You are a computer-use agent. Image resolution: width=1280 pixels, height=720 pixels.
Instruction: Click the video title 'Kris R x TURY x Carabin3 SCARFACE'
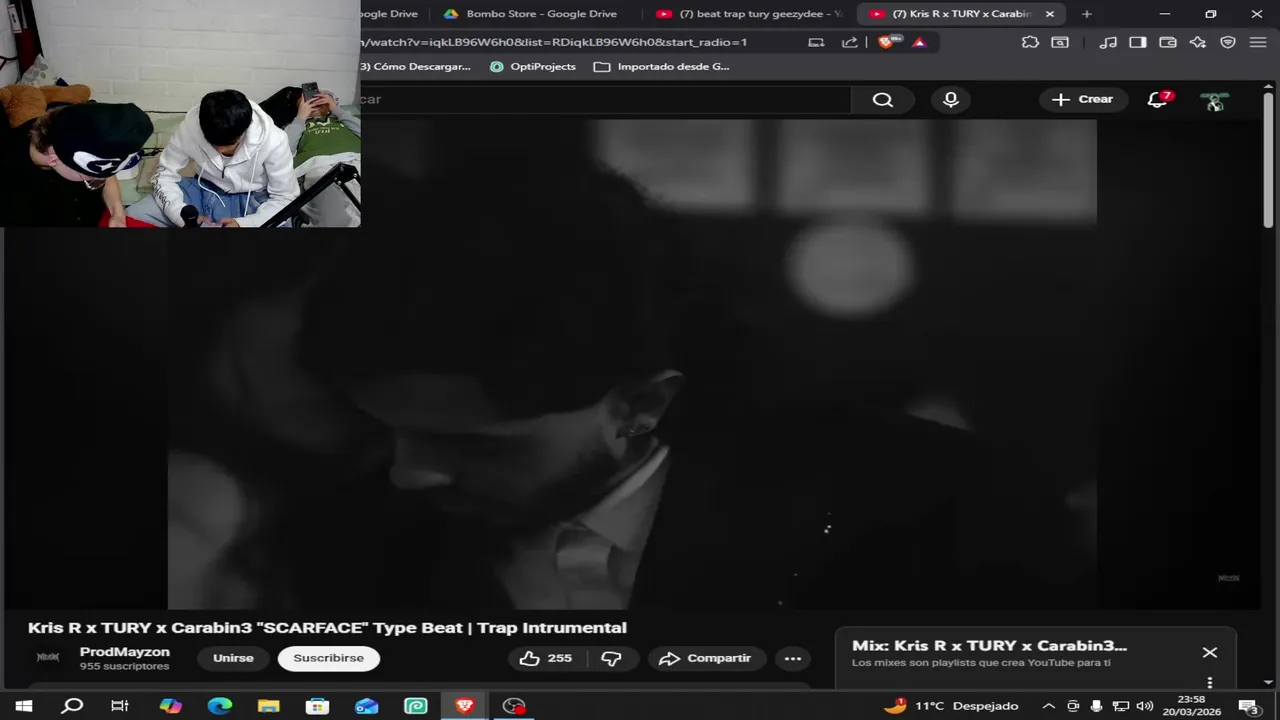click(x=327, y=627)
